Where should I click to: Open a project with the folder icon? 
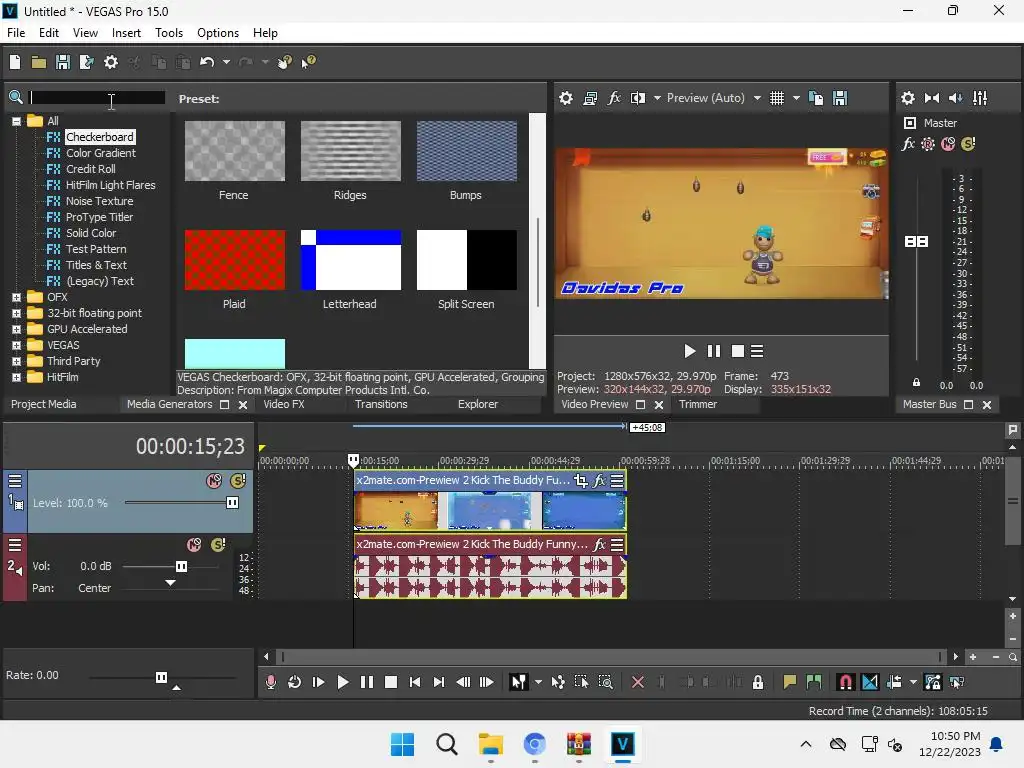(x=39, y=62)
